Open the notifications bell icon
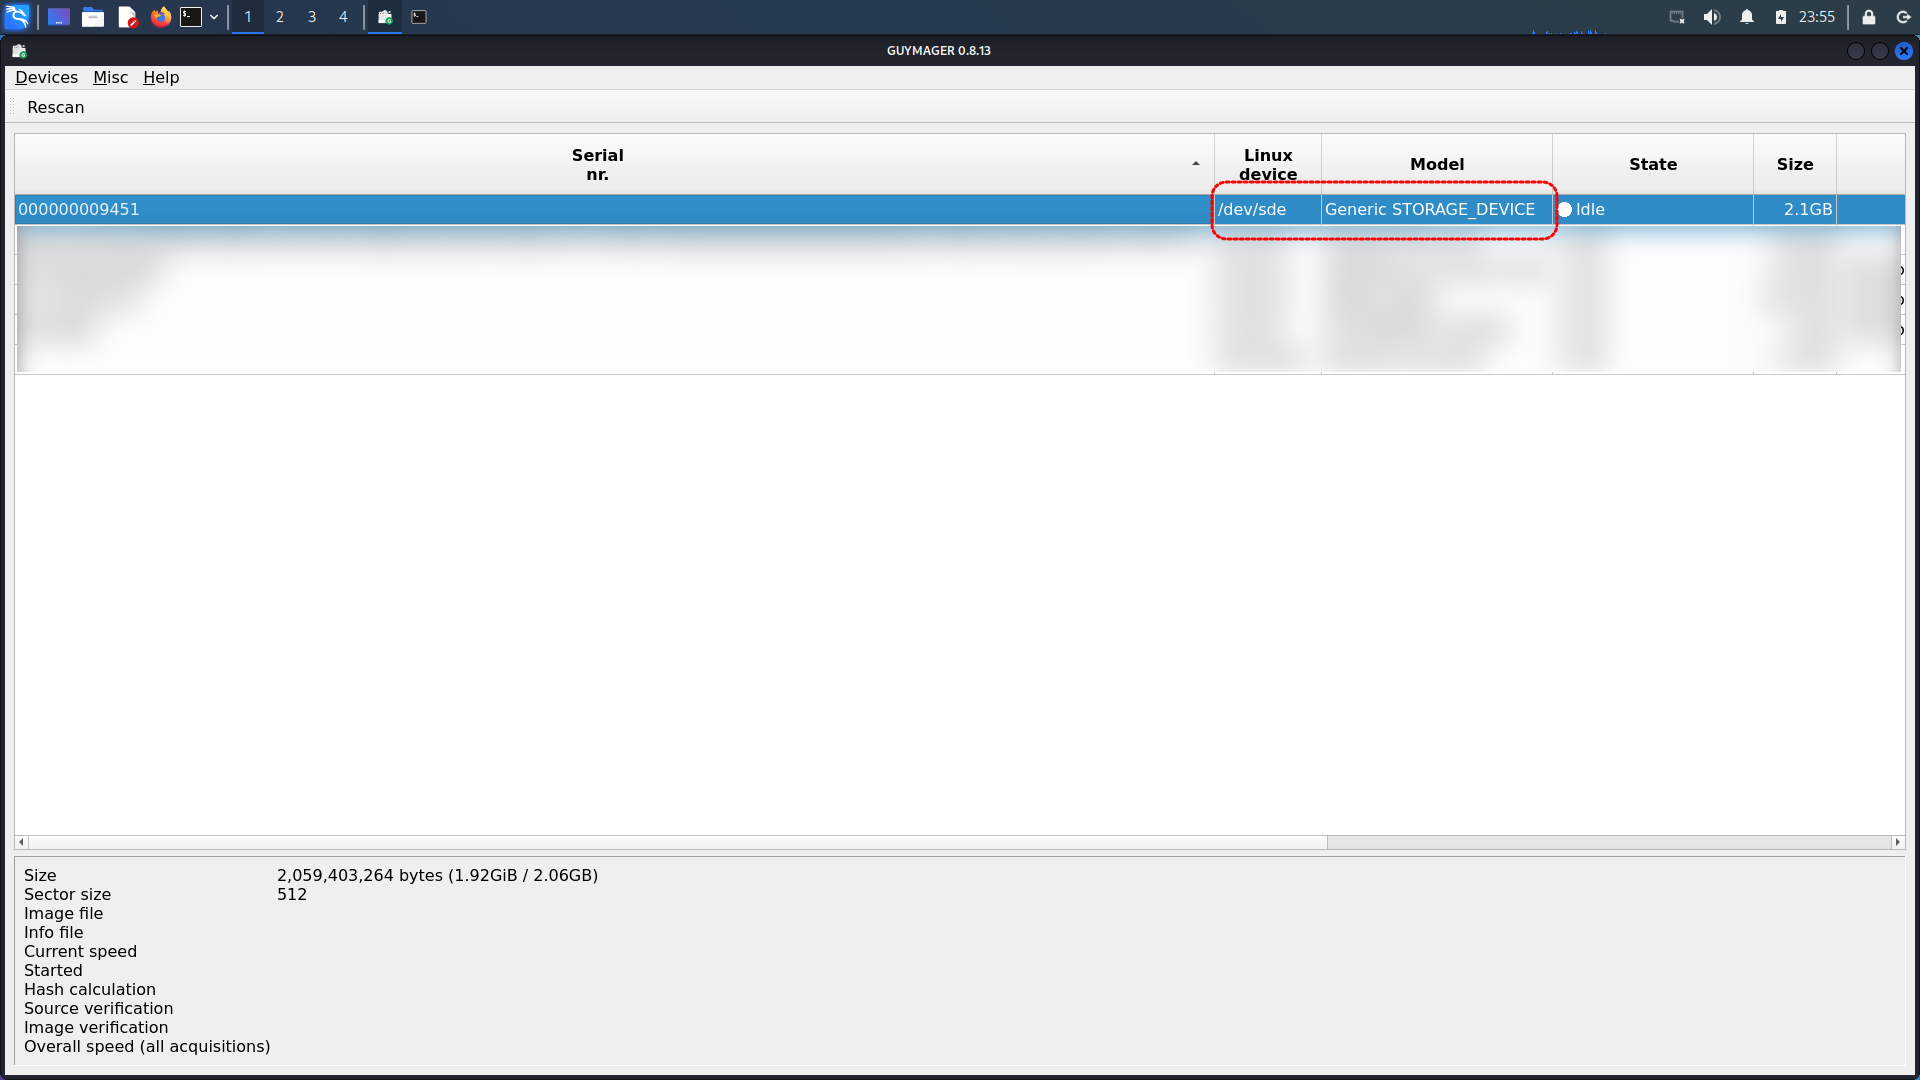 pyautogui.click(x=1747, y=17)
